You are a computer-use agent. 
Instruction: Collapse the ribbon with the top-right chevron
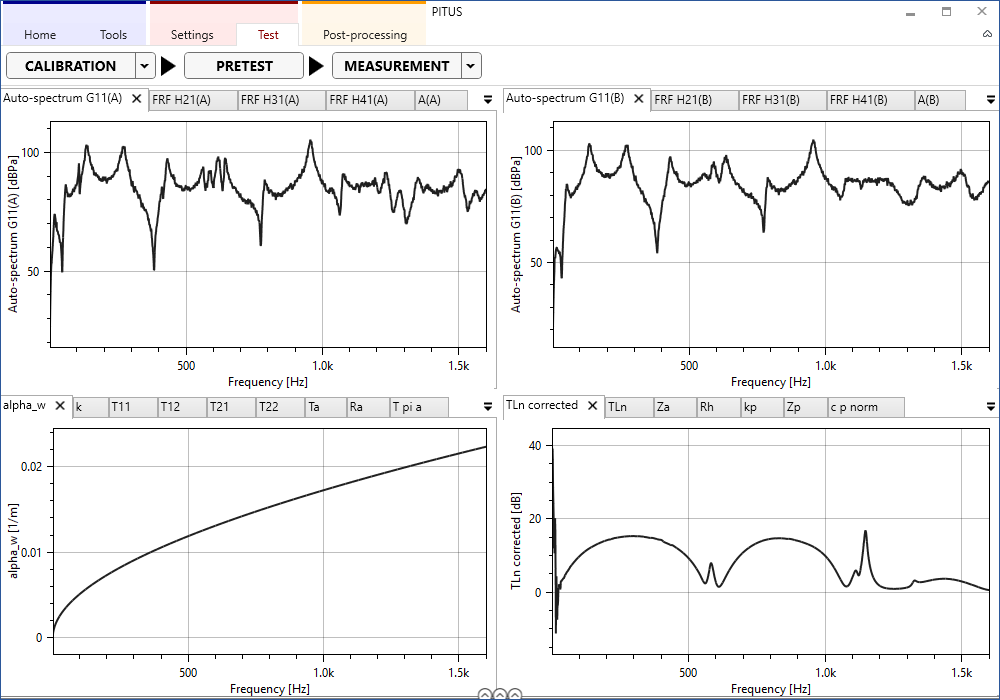point(988,34)
